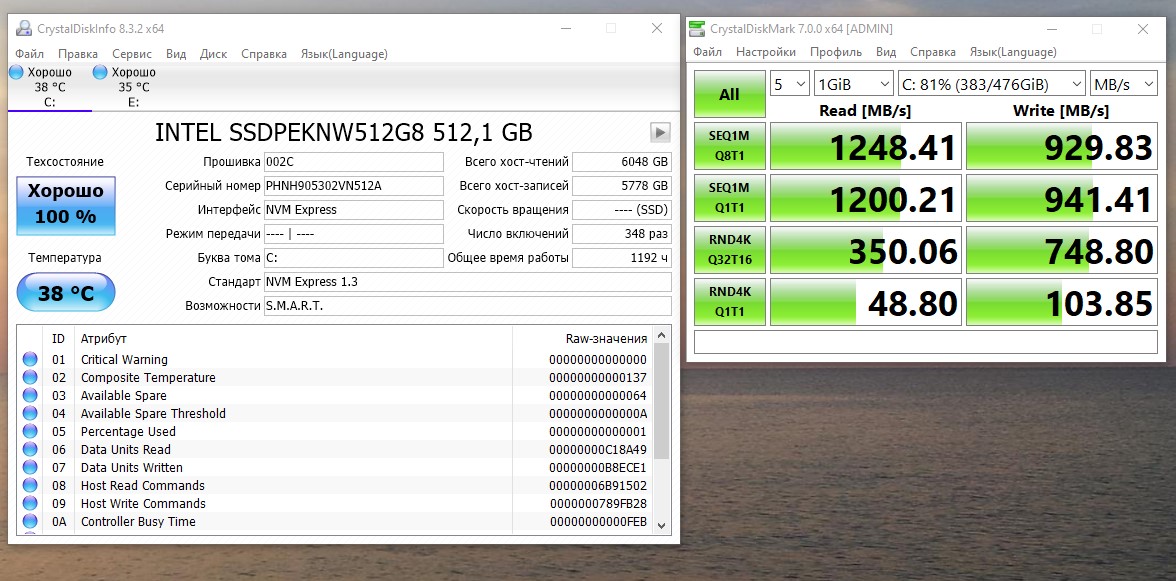This screenshot has height=581, width=1176.
Task: Open Справка menu in CrystalDiskInfo
Action: tap(264, 54)
